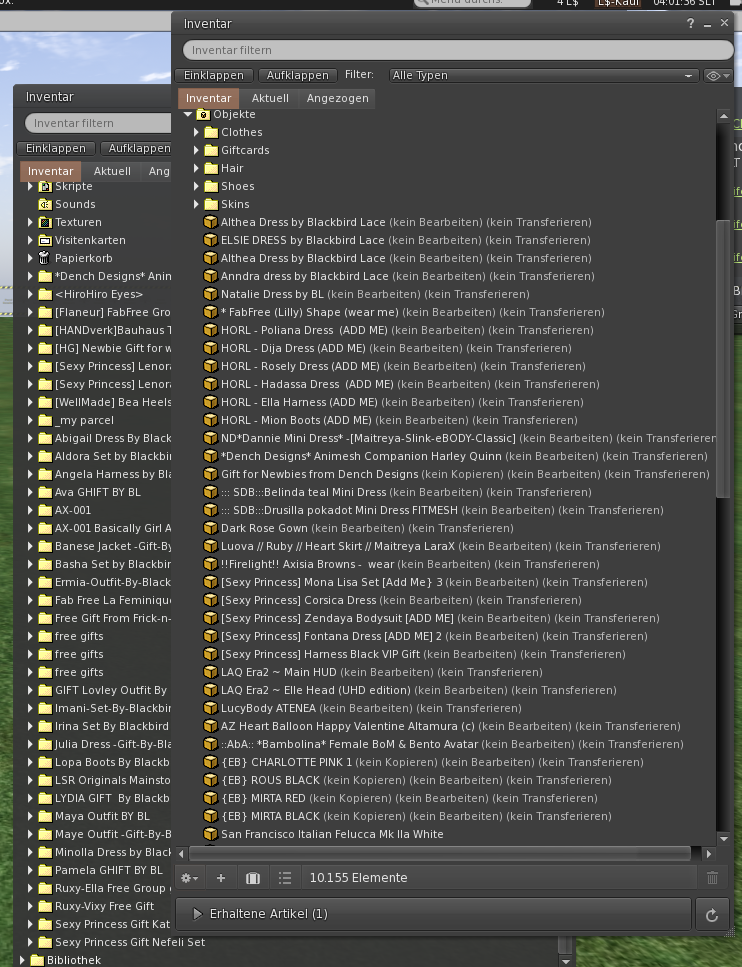Click the Inventar filtern field in left window
This screenshot has width=742, height=967.
click(99, 123)
